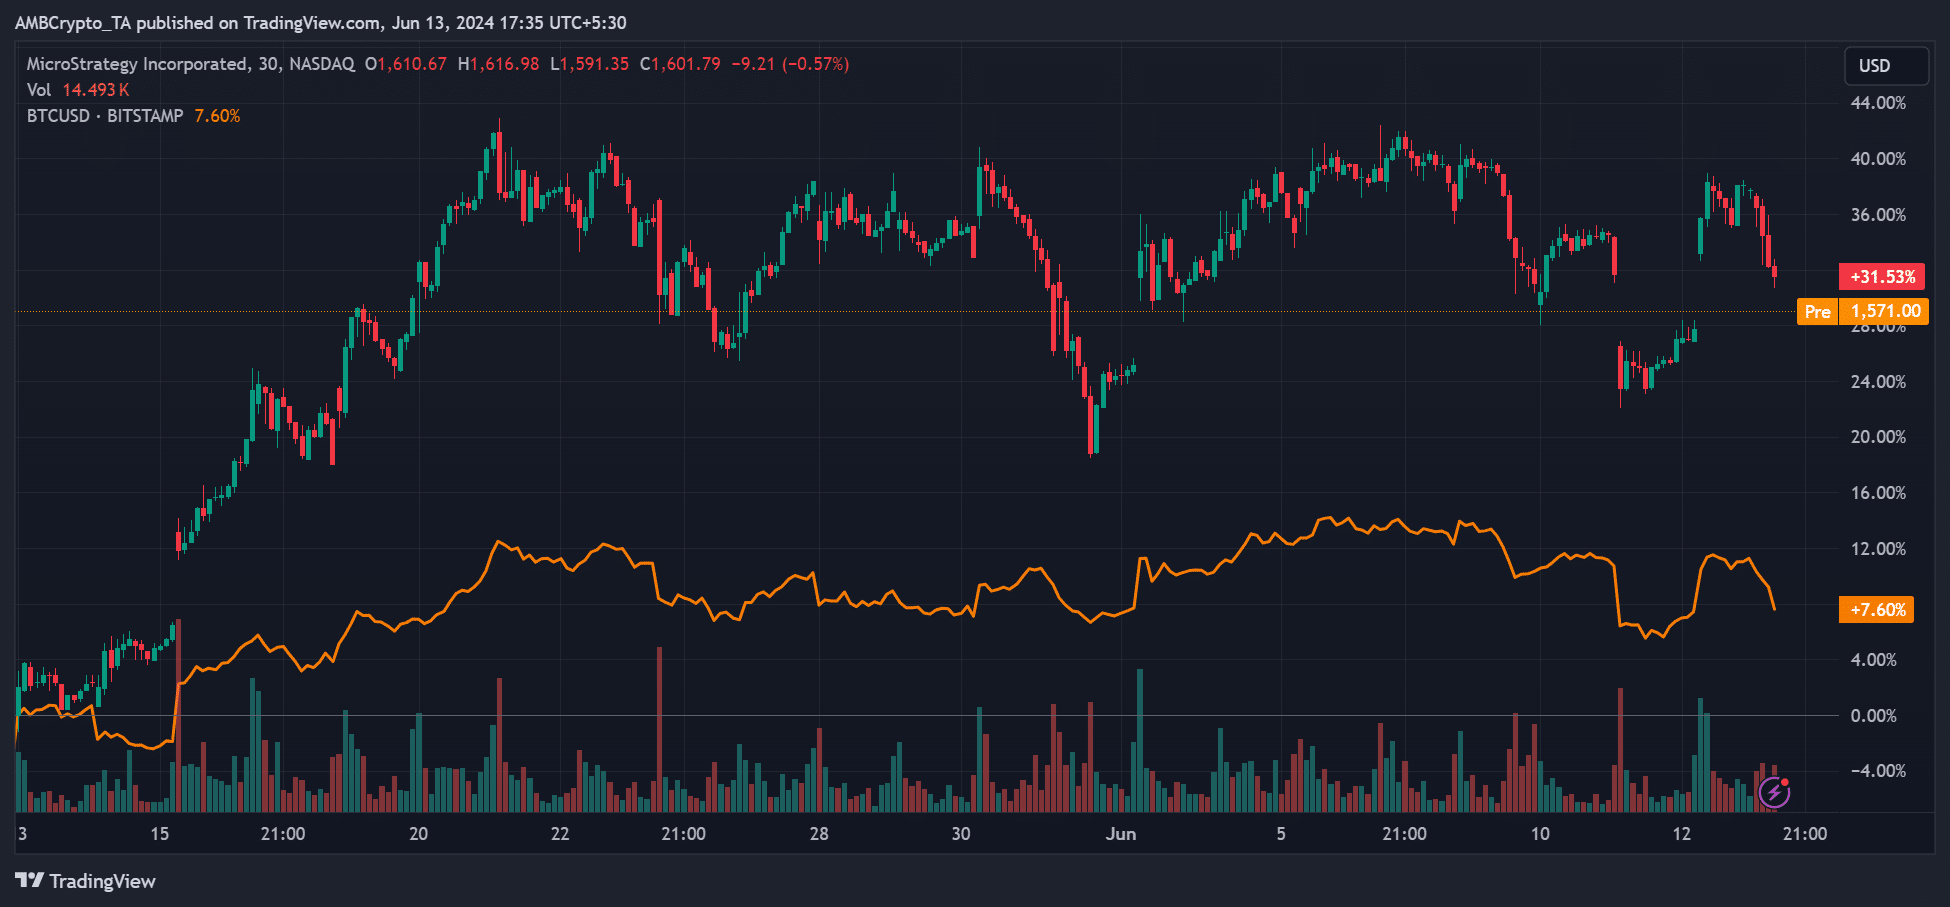
Task: Click the 22 date on time axis
Action: coord(560,834)
